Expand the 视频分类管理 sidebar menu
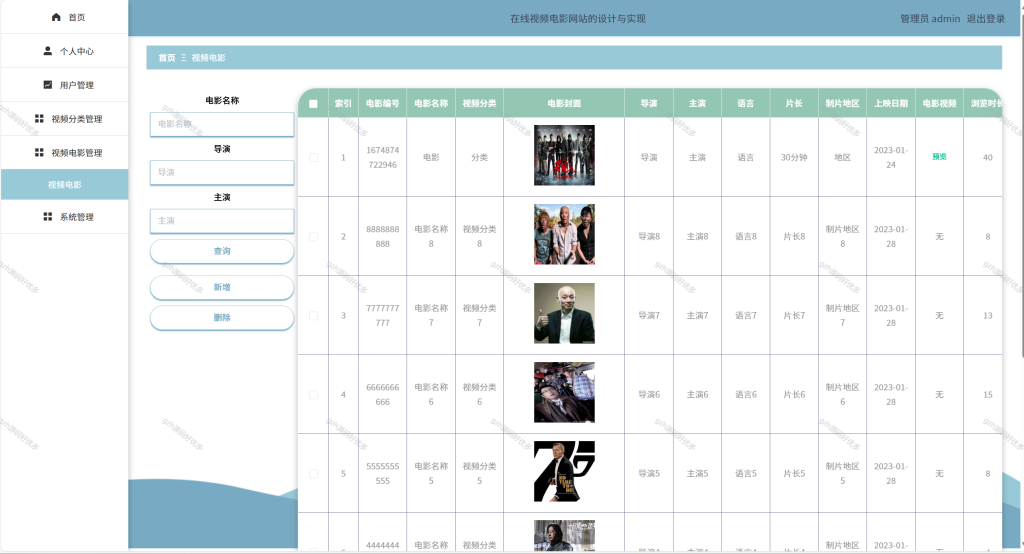The image size is (1024, 554). (x=65, y=119)
